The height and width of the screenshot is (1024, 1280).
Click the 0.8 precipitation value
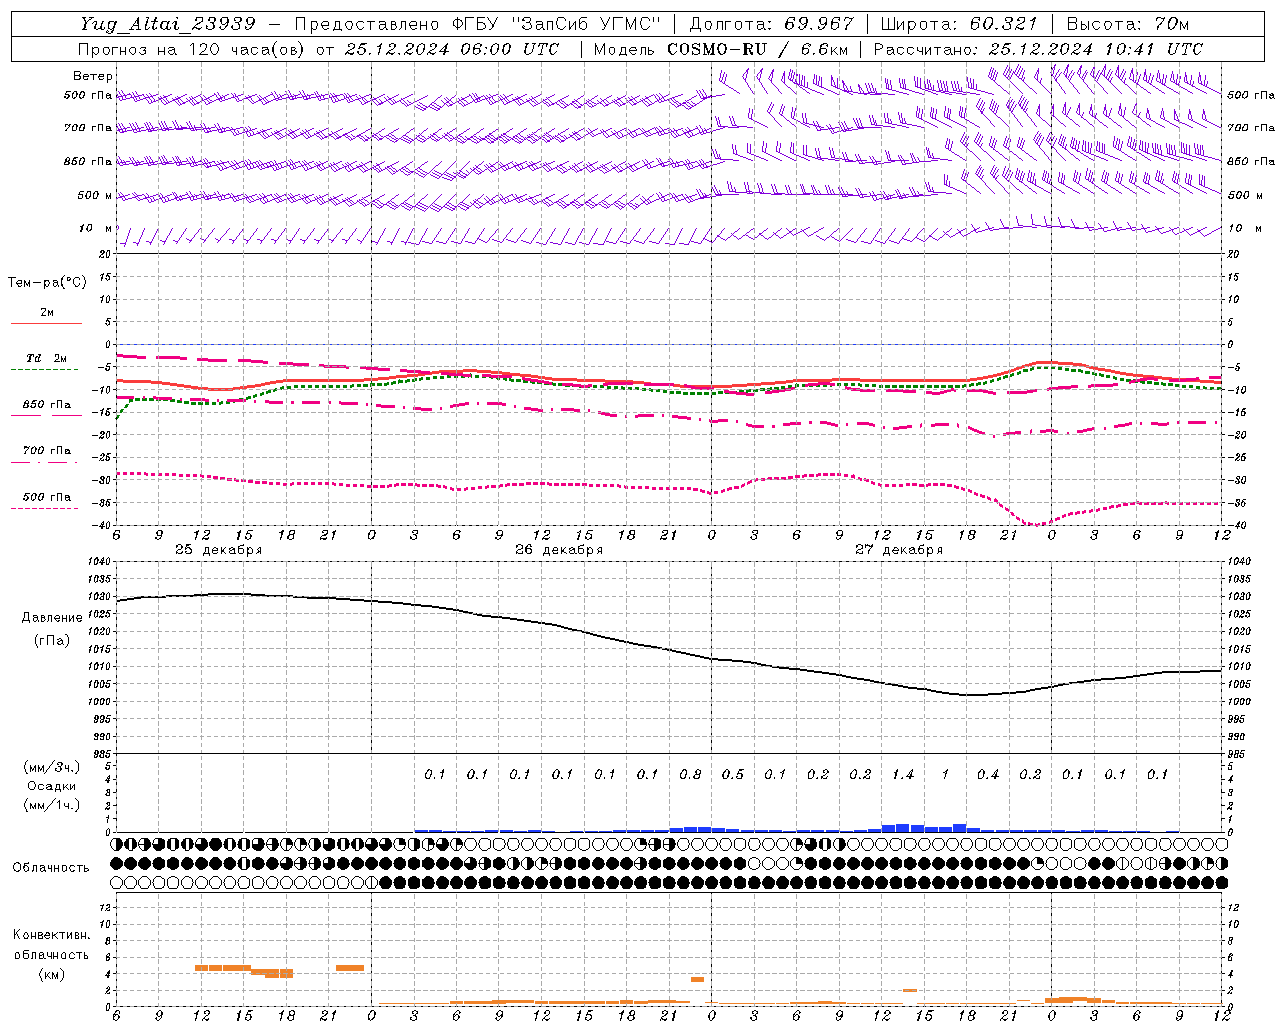pyautogui.click(x=690, y=775)
